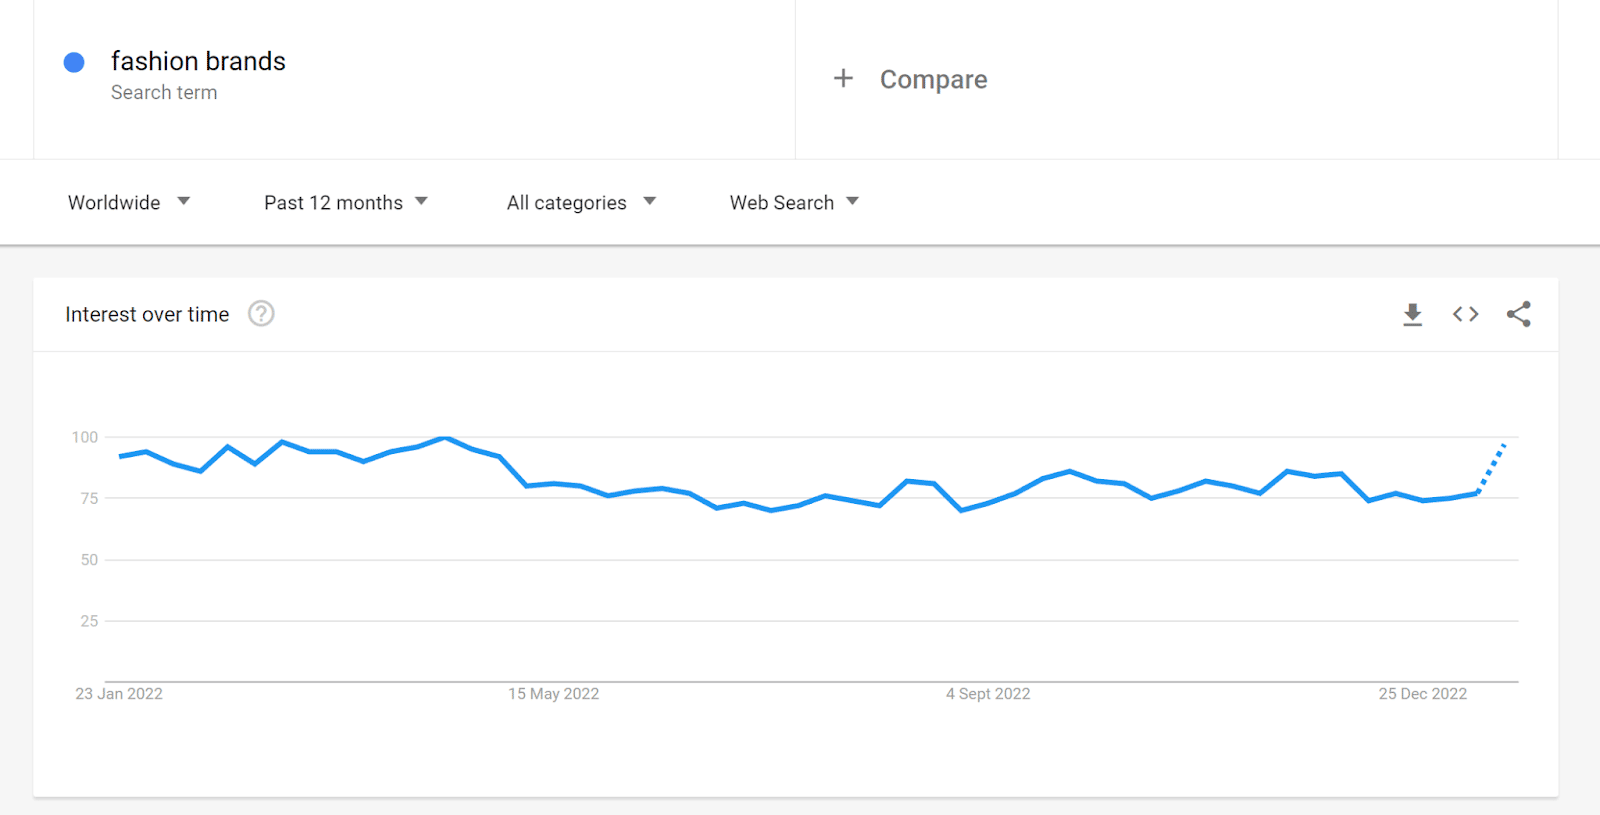
Task: Download the interest over time CSV
Action: [1412, 315]
